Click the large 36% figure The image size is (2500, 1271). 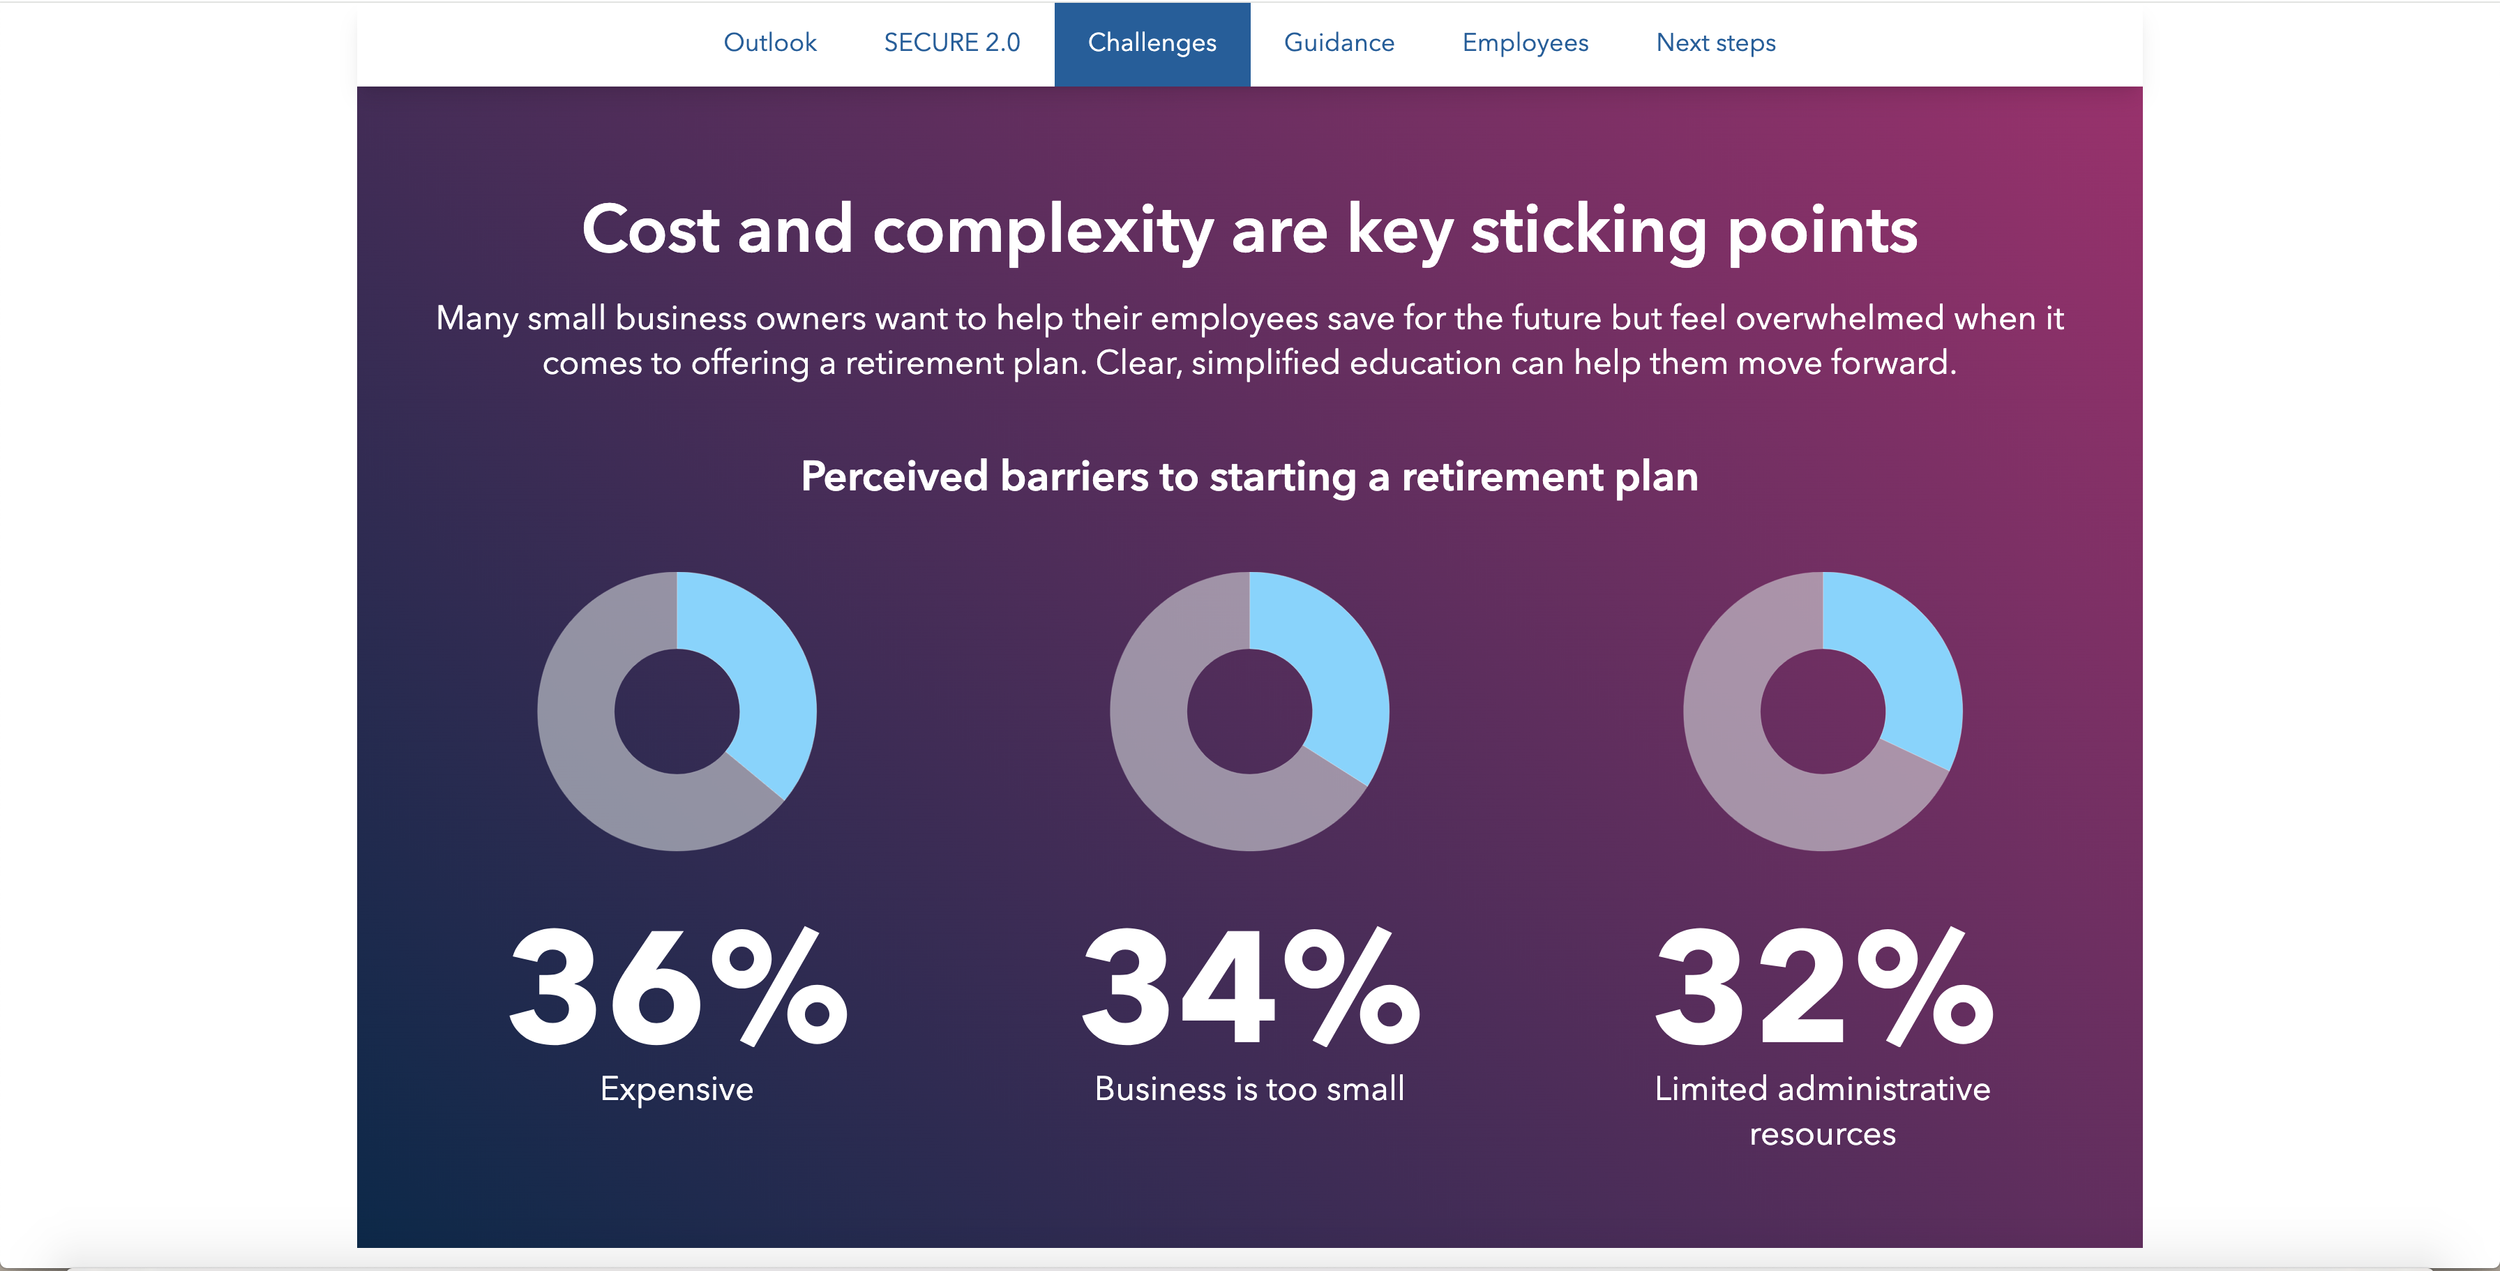click(678, 987)
